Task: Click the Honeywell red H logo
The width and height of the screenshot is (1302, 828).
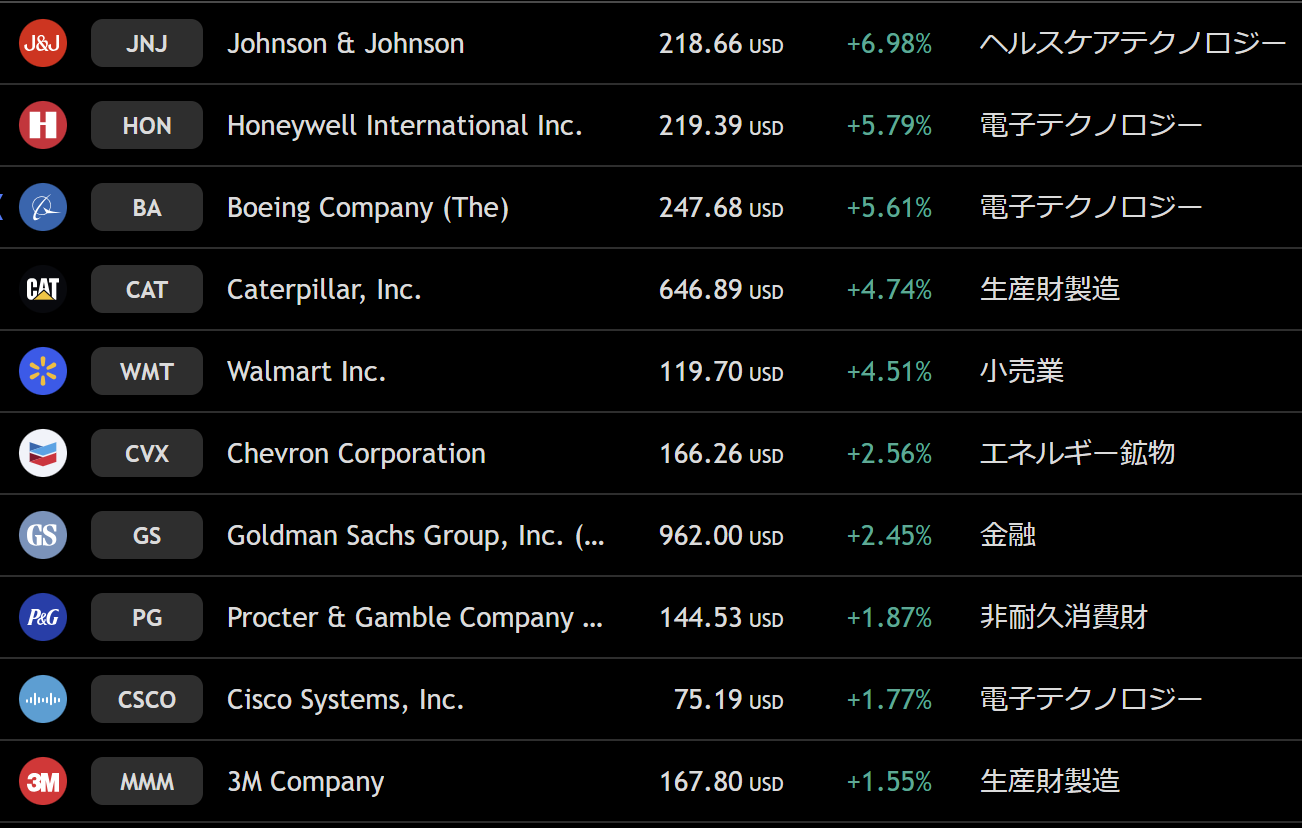Action: (43, 126)
